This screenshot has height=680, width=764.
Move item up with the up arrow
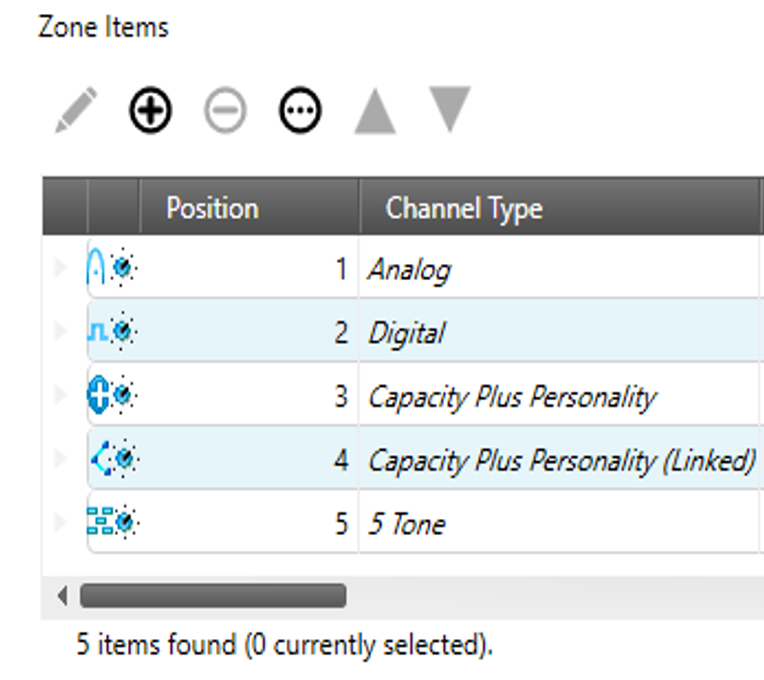tap(375, 111)
